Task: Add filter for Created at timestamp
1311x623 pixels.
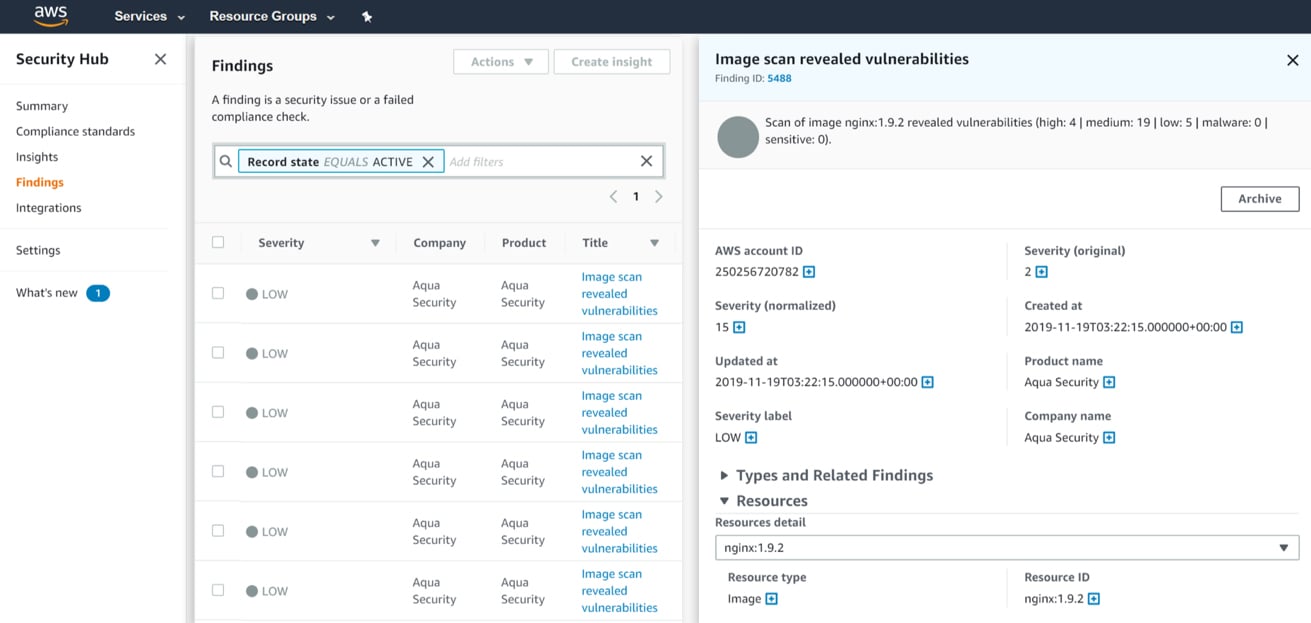Action: pyautogui.click(x=1236, y=327)
